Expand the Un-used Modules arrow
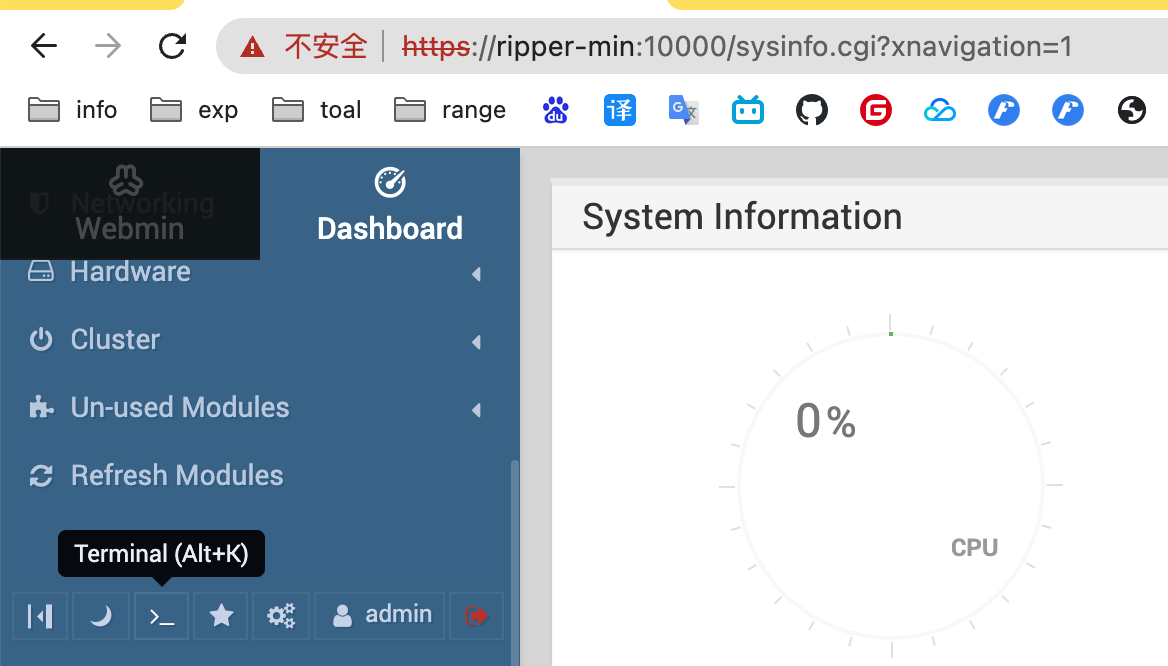The height and width of the screenshot is (666, 1168). (x=476, y=410)
